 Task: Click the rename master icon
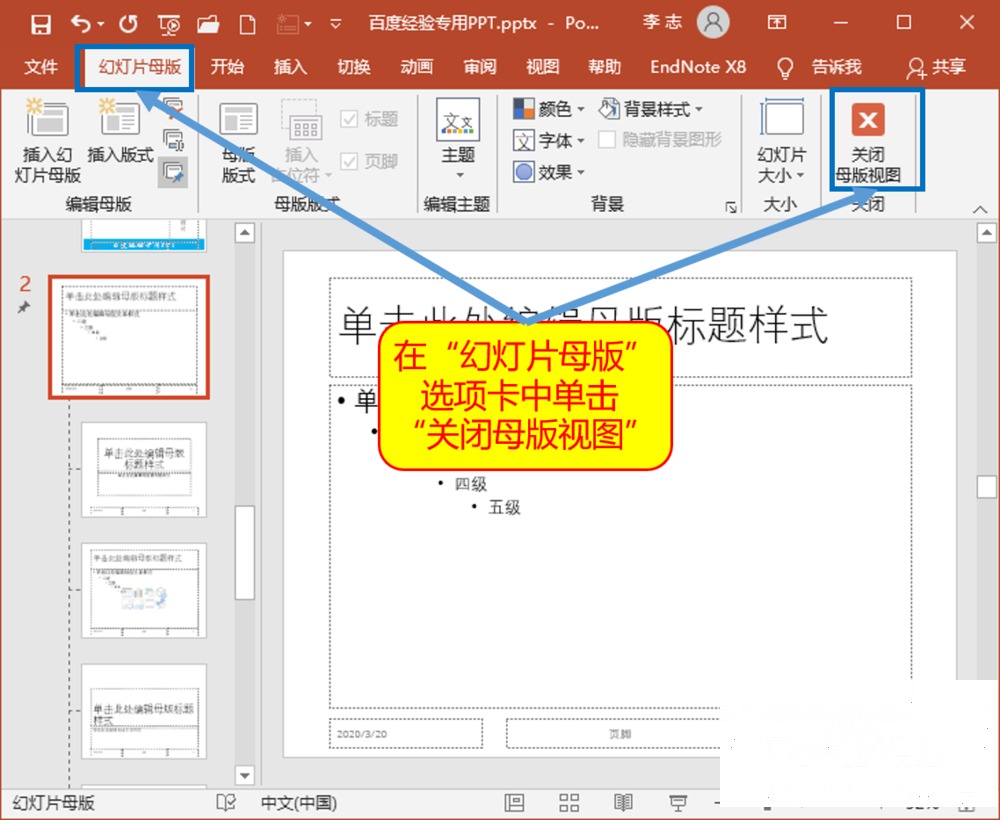tap(173, 139)
